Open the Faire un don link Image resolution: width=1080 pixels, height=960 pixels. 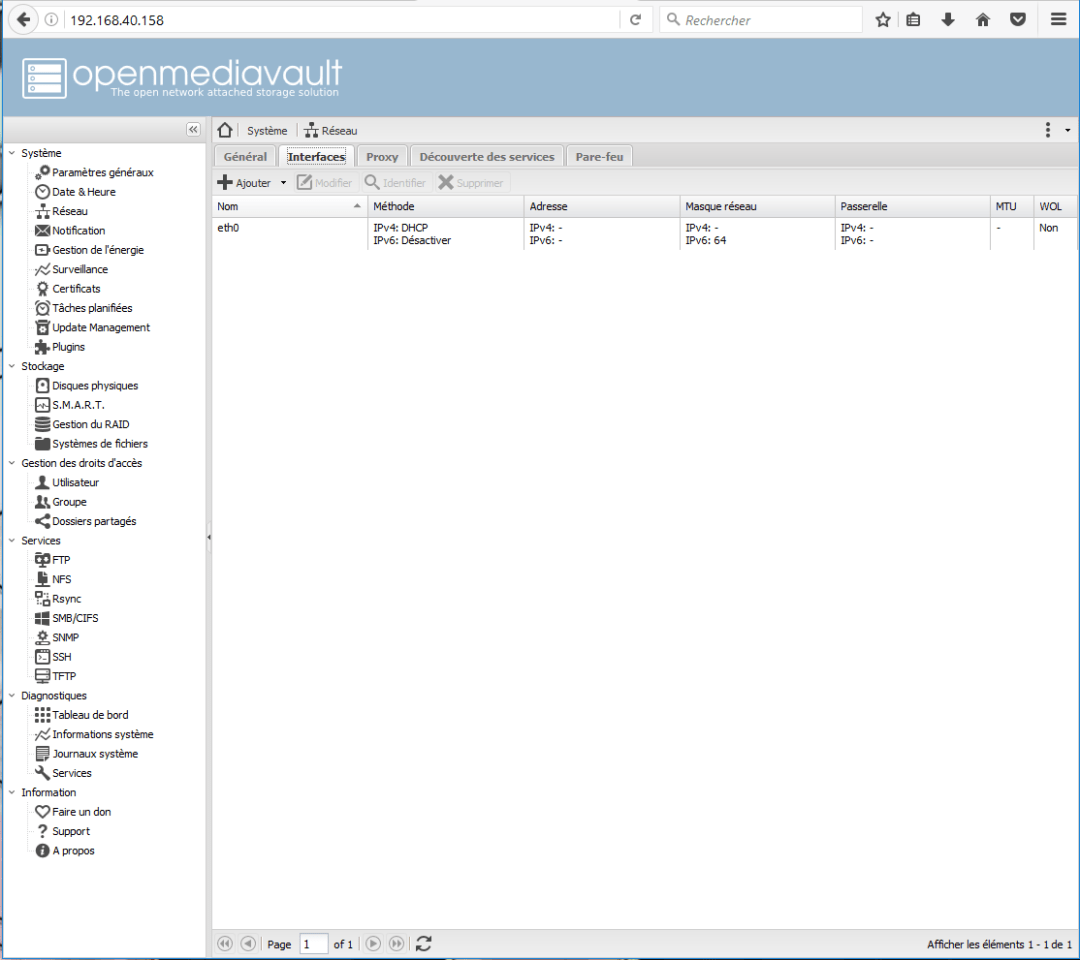coord(41,811)
